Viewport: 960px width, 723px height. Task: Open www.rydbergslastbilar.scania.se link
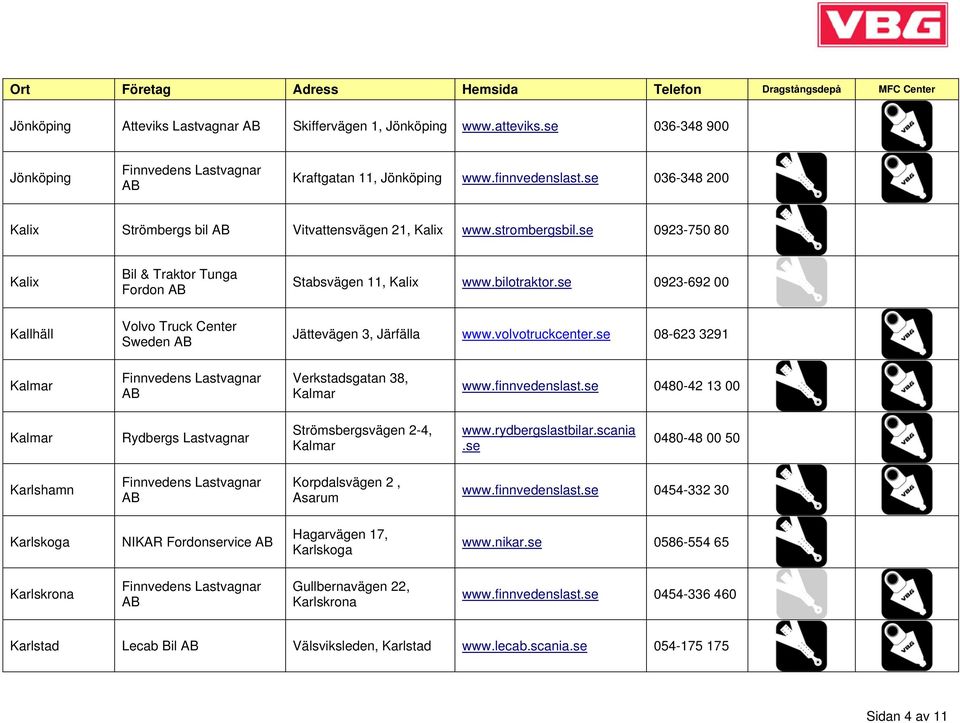(549, 438)
